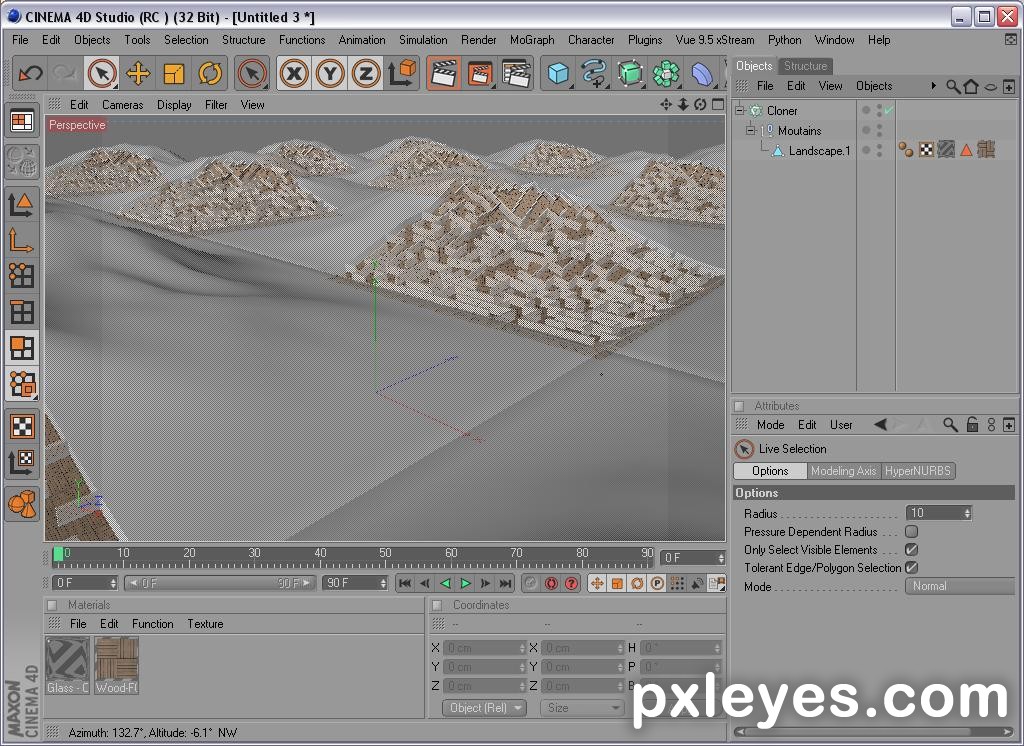Select Landscape.1 in object tree
Screen dimensions: 1024x746
(819, 151)
